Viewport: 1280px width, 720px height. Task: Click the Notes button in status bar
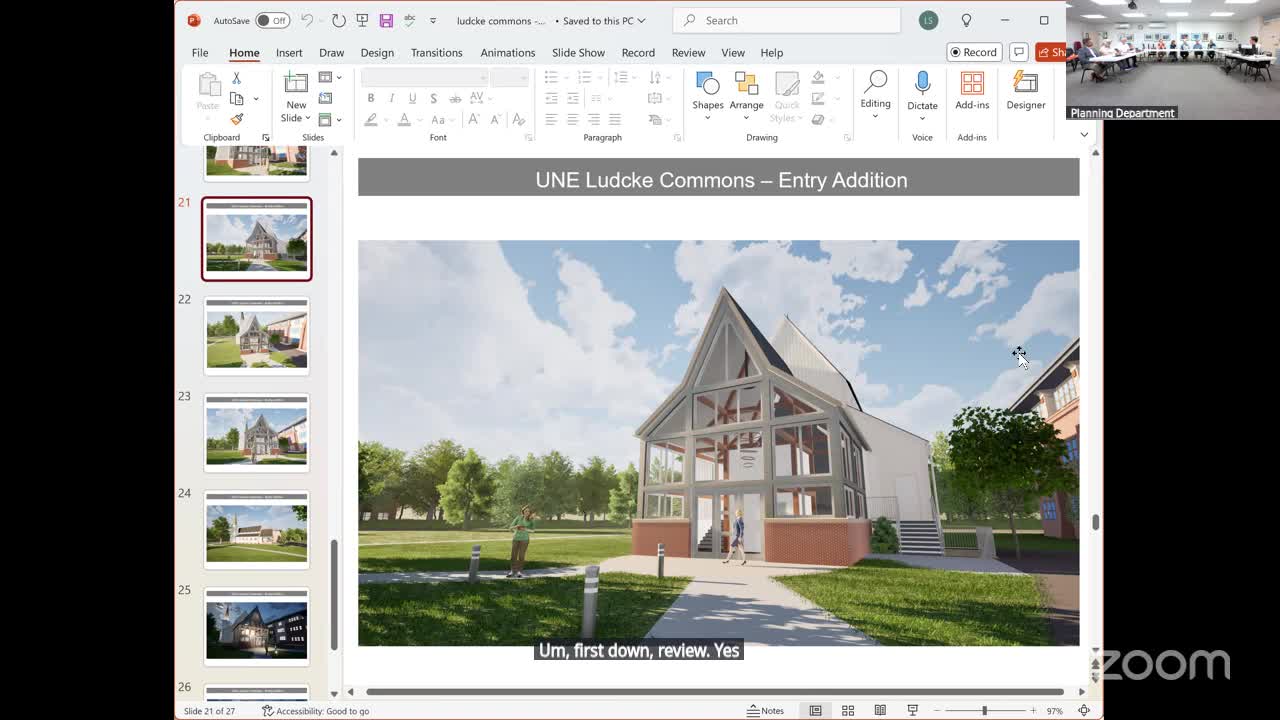coord(766,710)
